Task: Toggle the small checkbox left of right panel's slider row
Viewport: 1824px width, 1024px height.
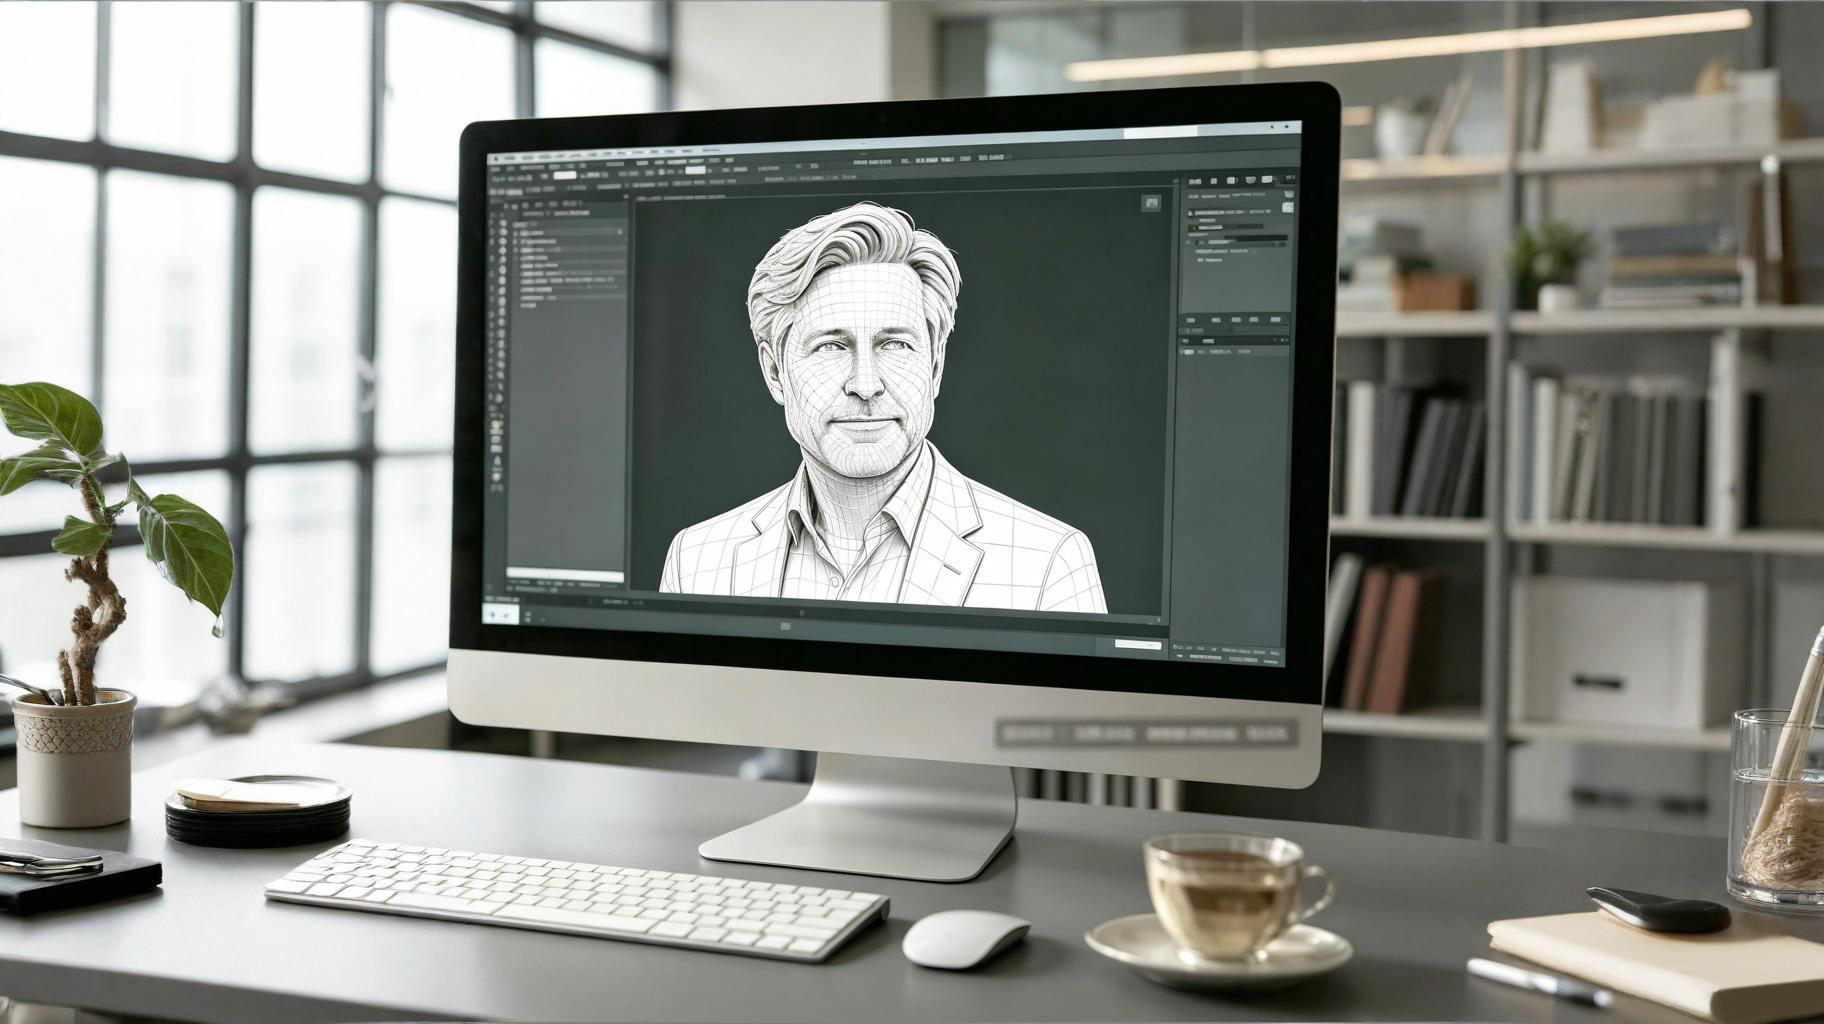Action: coord(1190,241)
